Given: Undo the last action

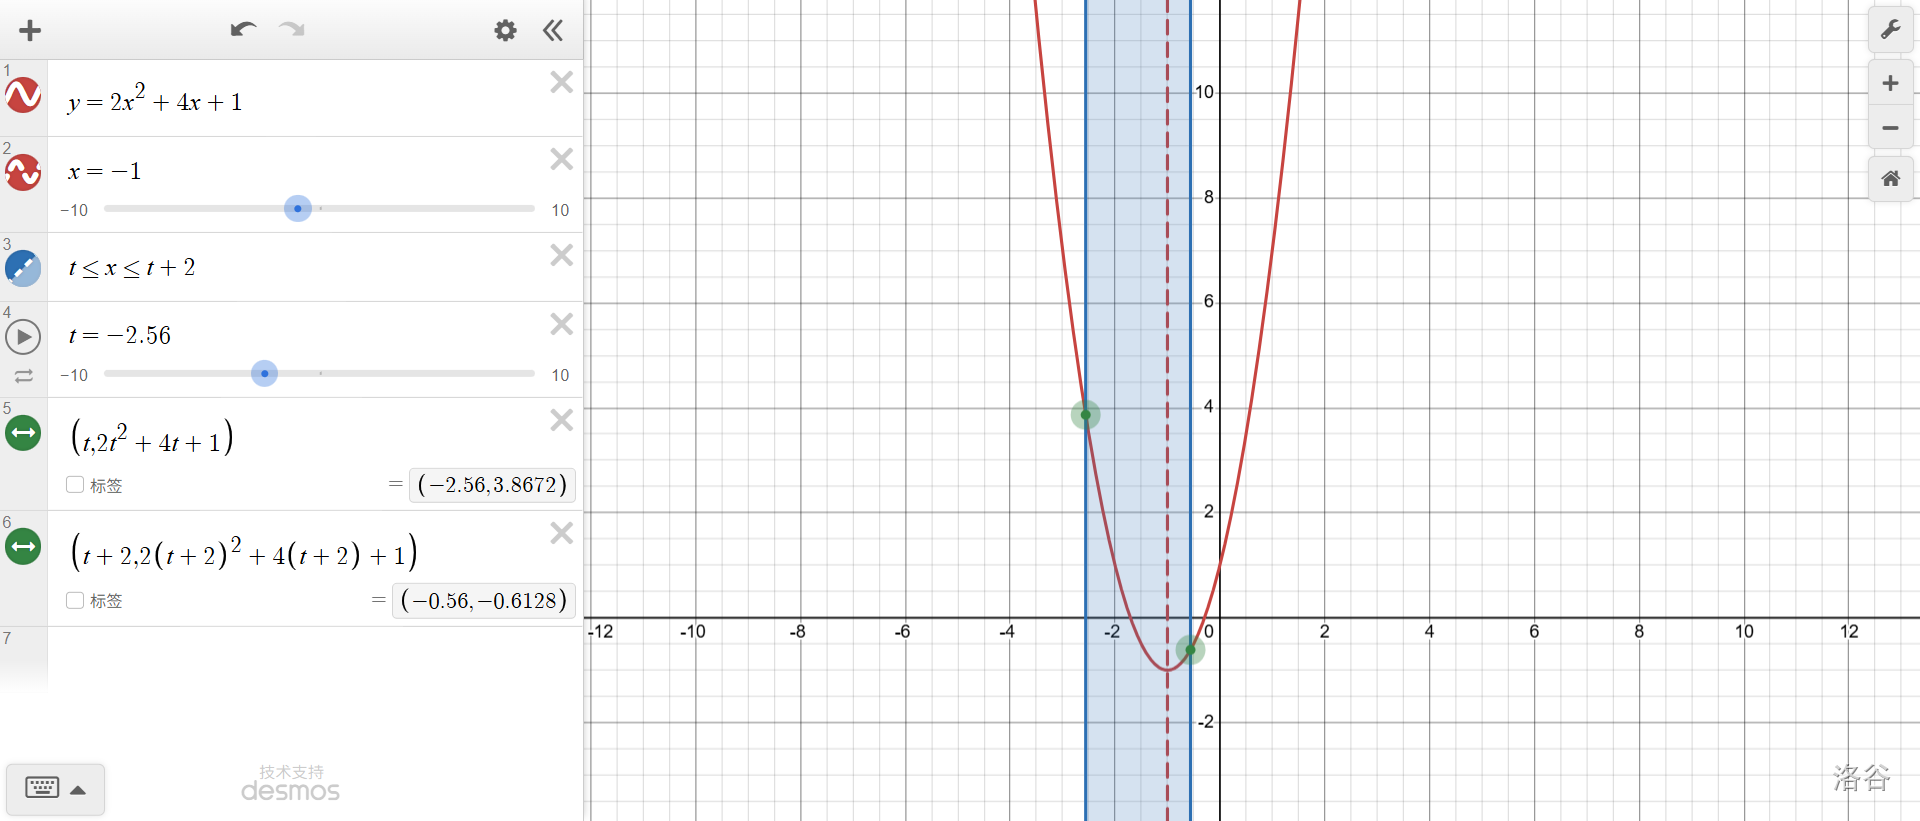Looking at the screenshot, I should [242, 30].
